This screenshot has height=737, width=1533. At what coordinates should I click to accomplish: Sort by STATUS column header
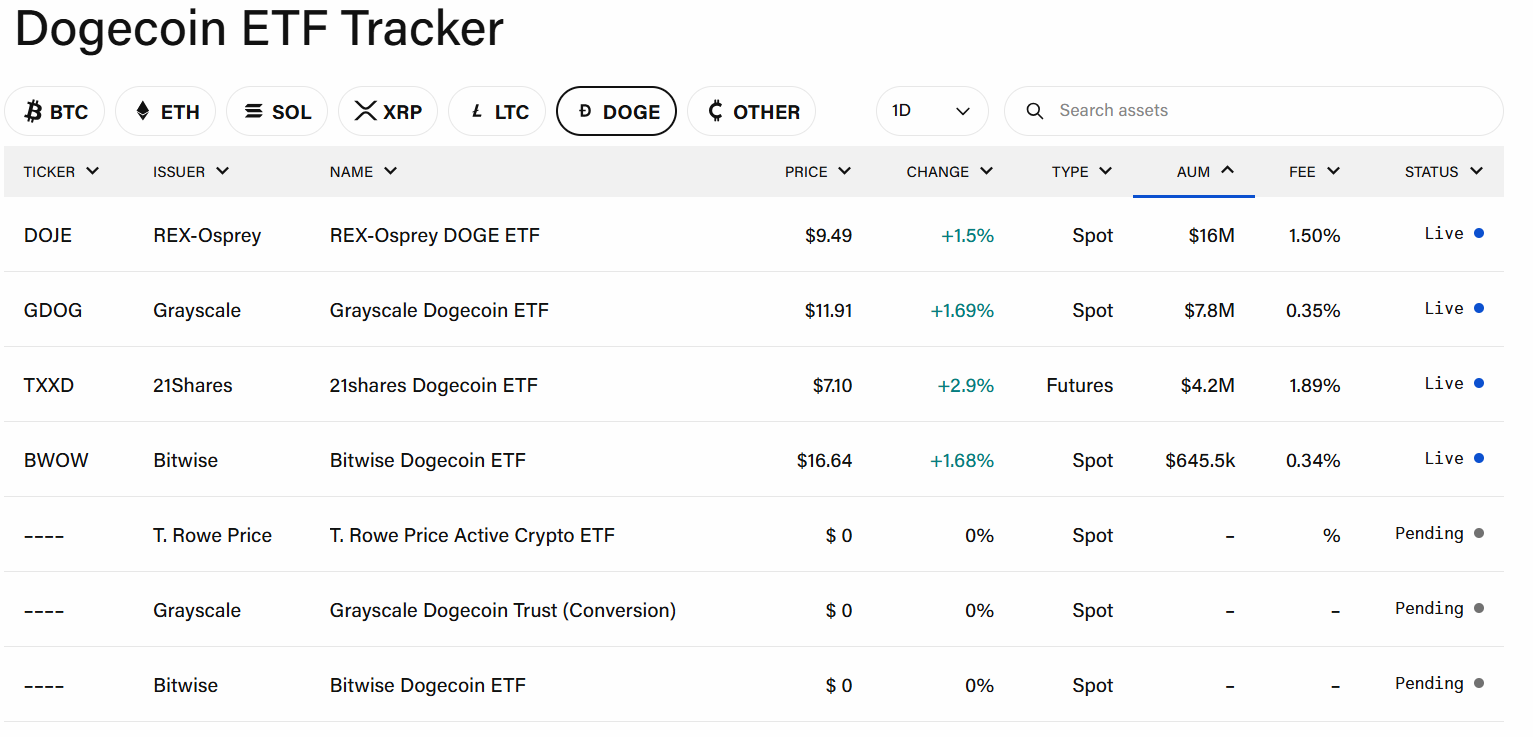[1444, 172]
